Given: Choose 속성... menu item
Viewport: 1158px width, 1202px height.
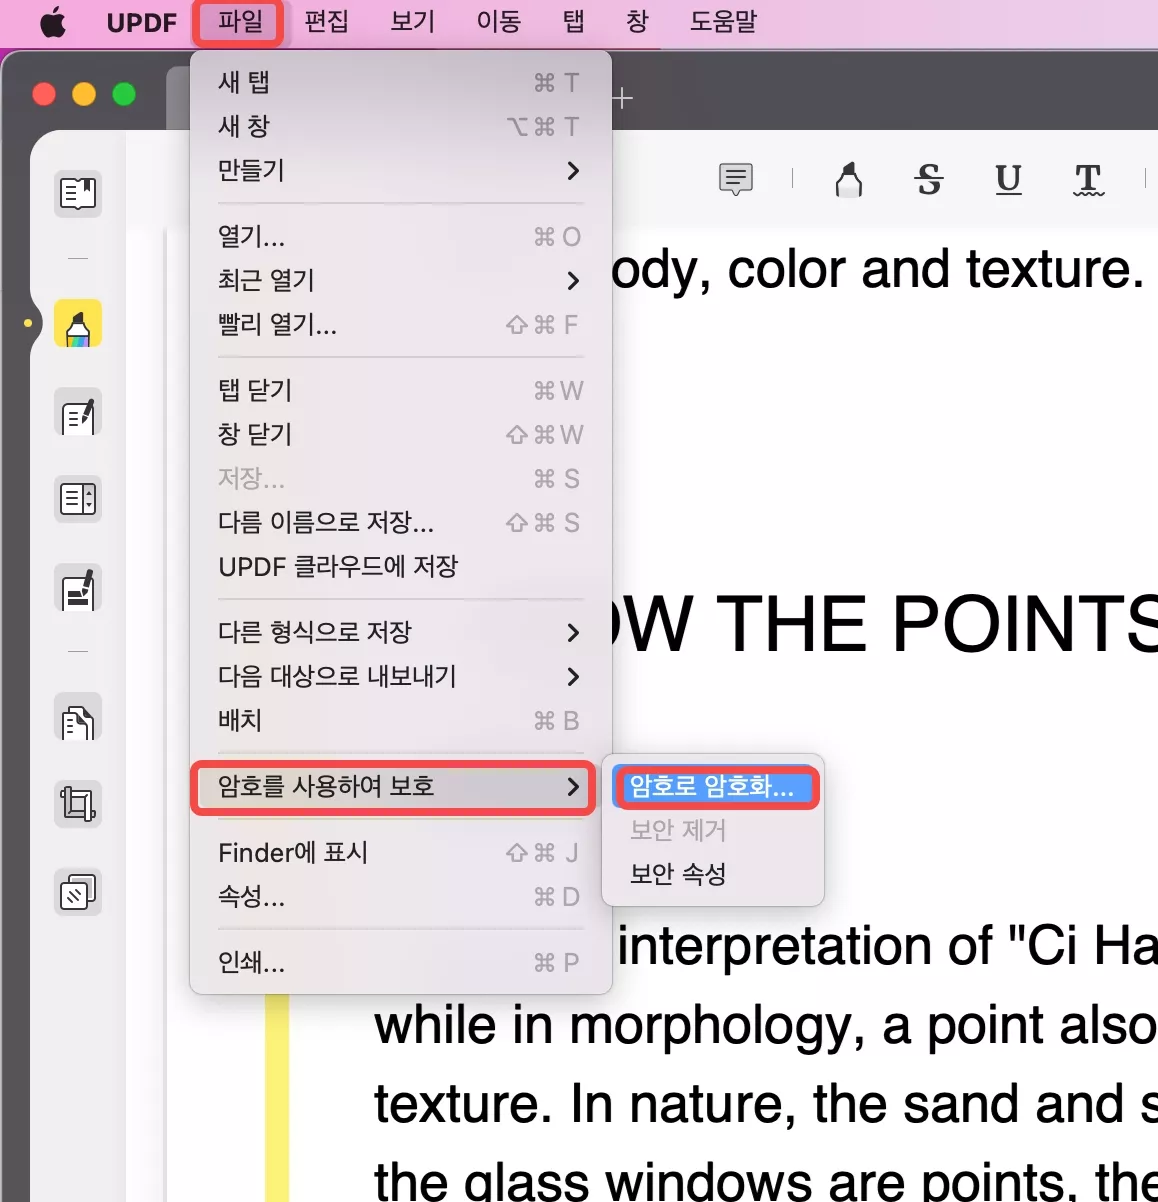Looking at the screenshot, I should tap(400, 896).
